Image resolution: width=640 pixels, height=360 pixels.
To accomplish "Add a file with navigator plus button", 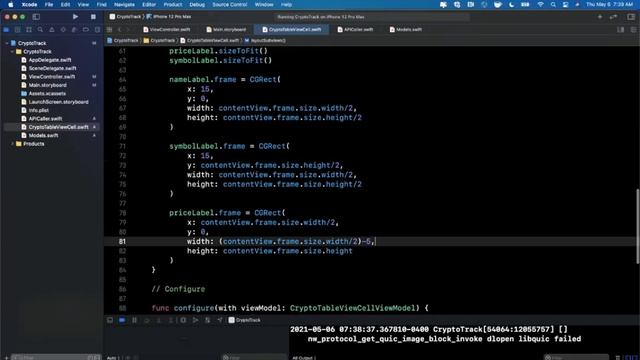I will tap(6, 358).
